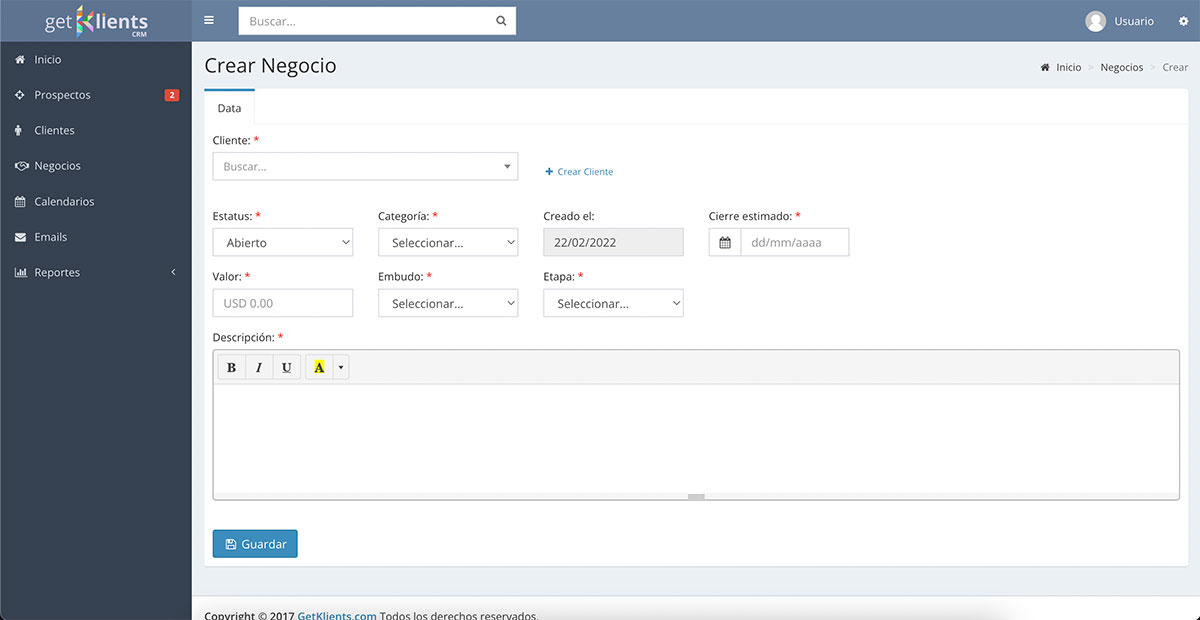Screen dimensions: 1200x620
Task: Click the hamburger menu icon in header
Action: (209, 20)
